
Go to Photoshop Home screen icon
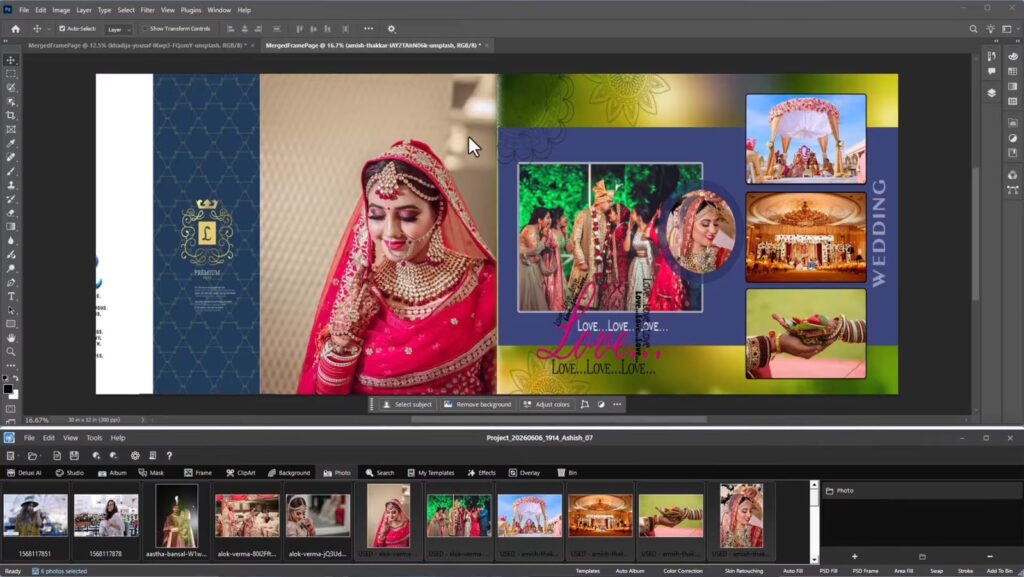point(16,29)
